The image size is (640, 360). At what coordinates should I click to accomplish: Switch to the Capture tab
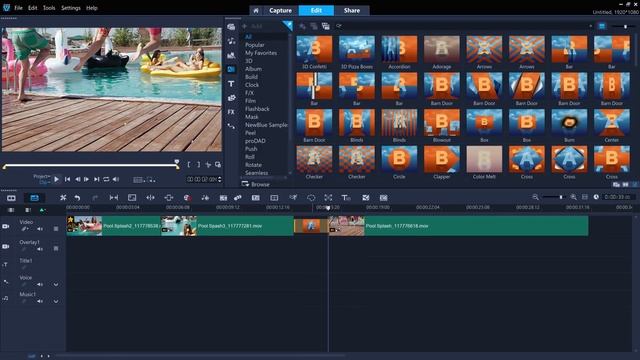(x=280, y=10)
